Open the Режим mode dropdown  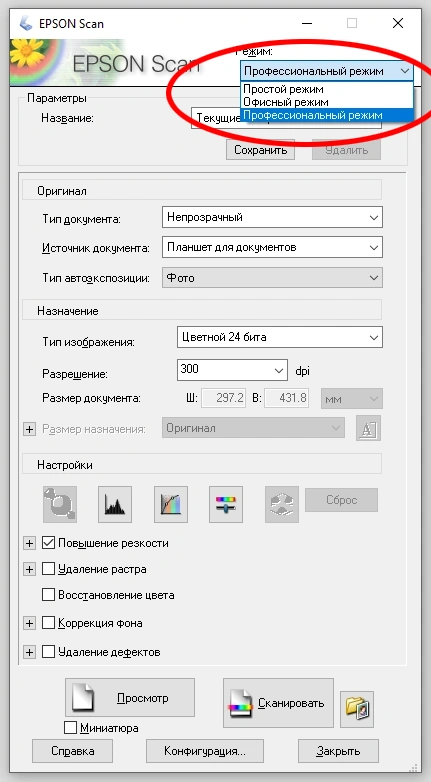point(327,71)
